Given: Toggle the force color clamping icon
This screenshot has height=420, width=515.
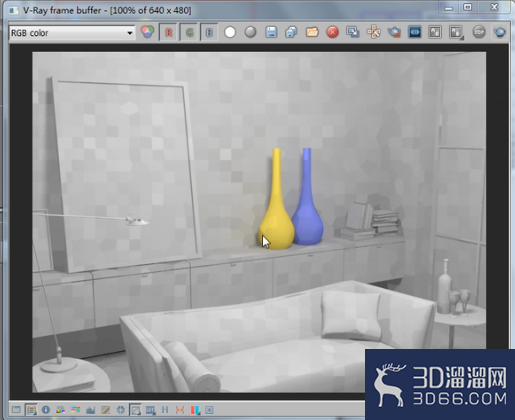Looking at the screenshot, I should pos(31,410).
